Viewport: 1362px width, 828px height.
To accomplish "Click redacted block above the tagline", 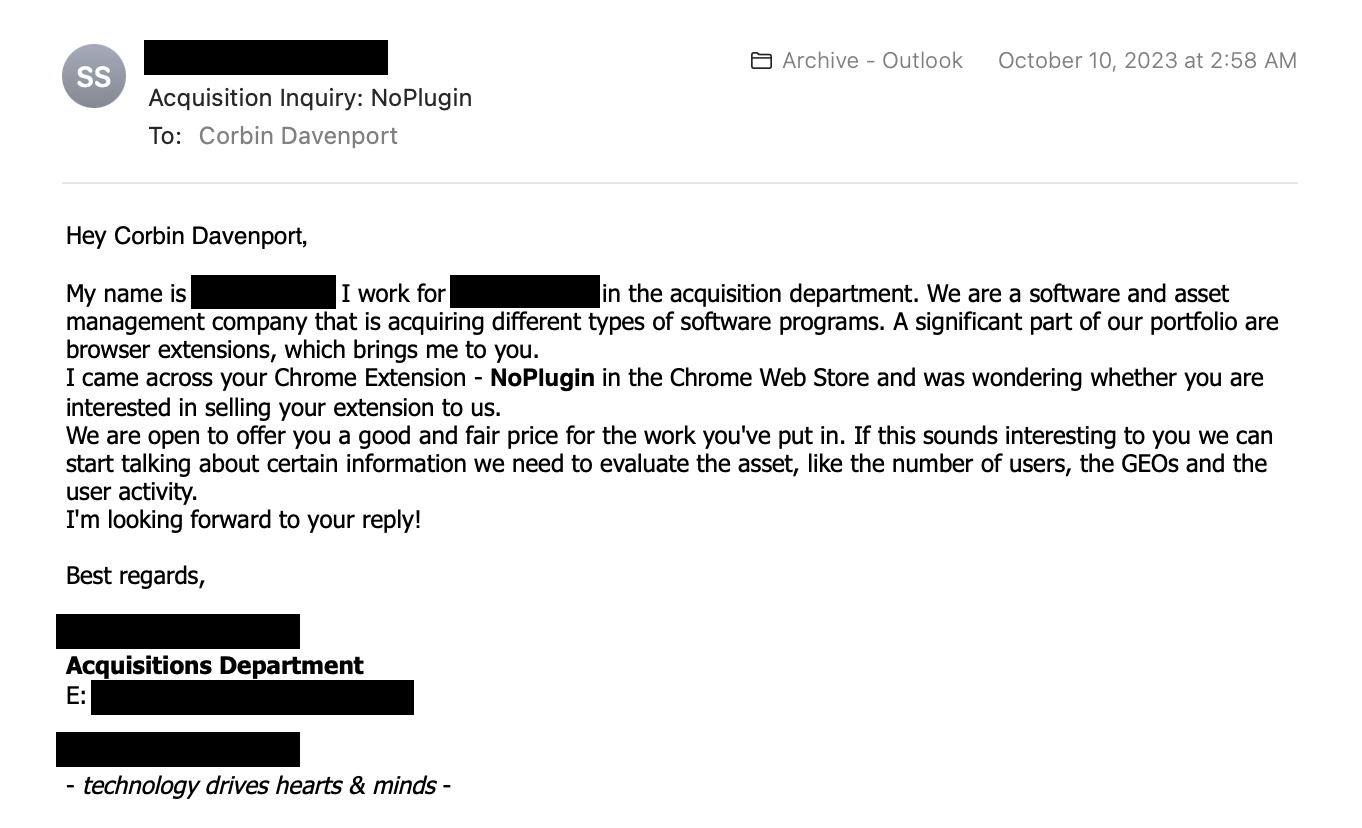I will click(178, 749).
